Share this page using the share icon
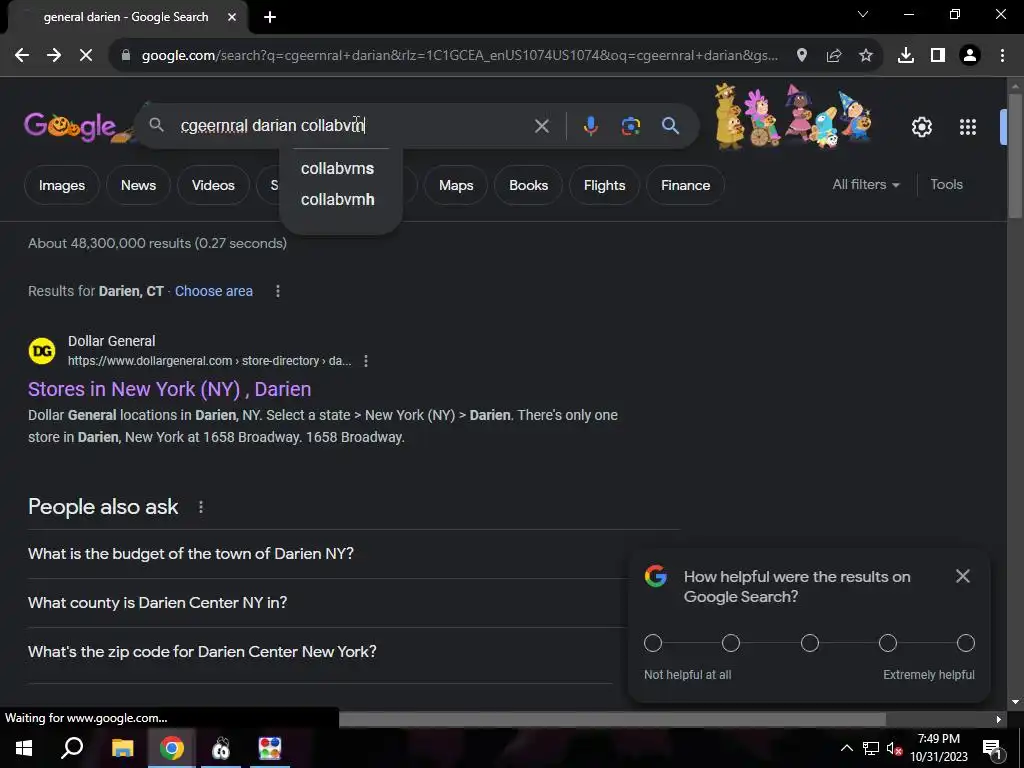 833,56
